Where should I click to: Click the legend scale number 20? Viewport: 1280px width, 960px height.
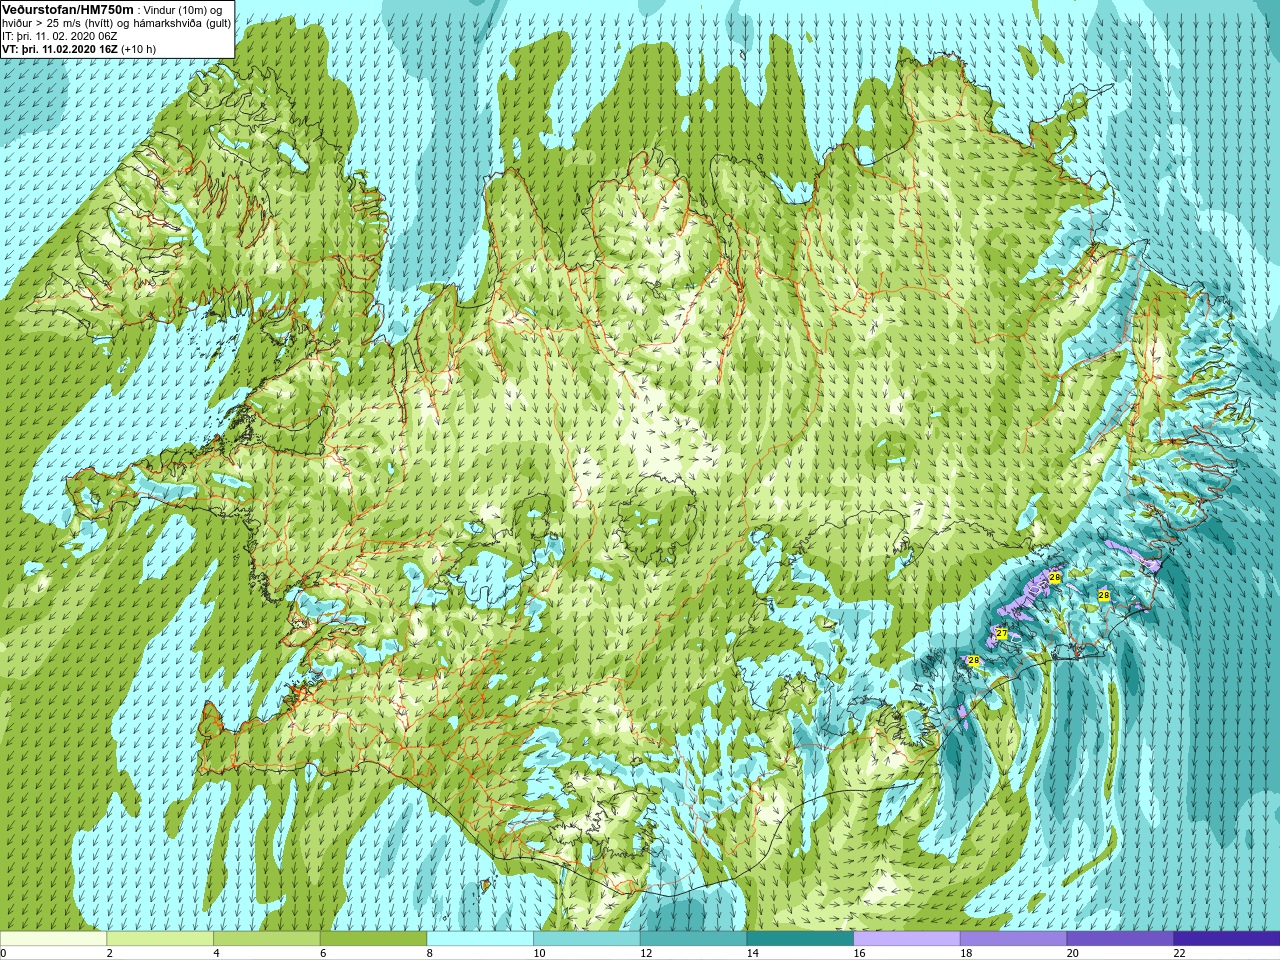tap(1072, 953)
